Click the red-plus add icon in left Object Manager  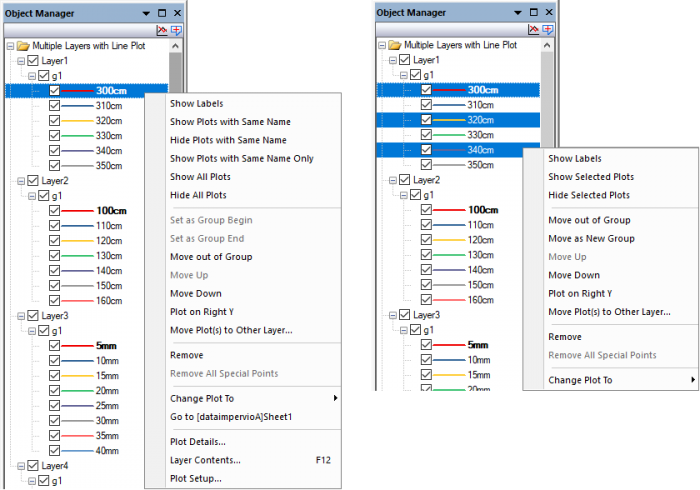176,30
